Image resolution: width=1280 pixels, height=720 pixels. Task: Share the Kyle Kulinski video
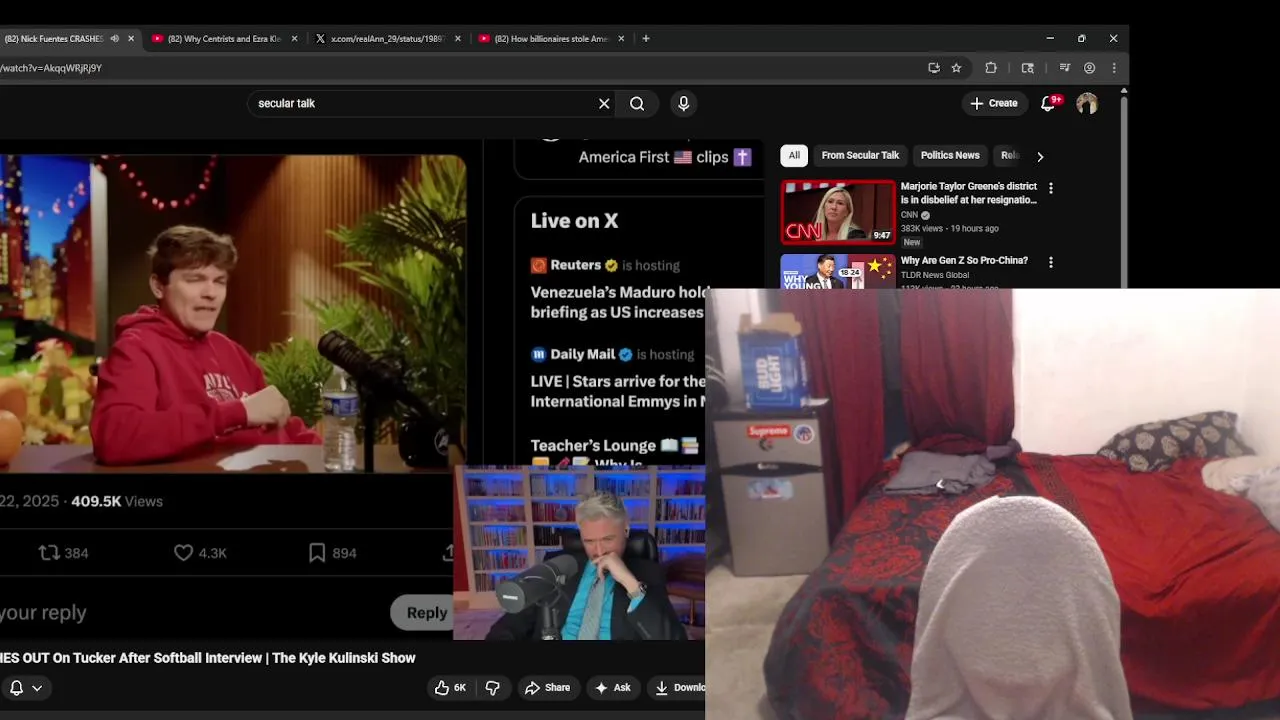pyautogui.click(x=547, y=688)
